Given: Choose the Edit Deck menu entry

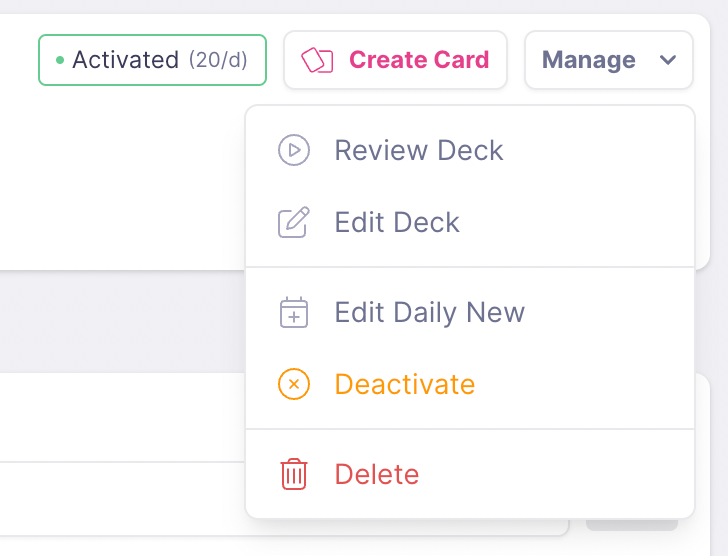Looking at the screenshot, I should (397, 222).
